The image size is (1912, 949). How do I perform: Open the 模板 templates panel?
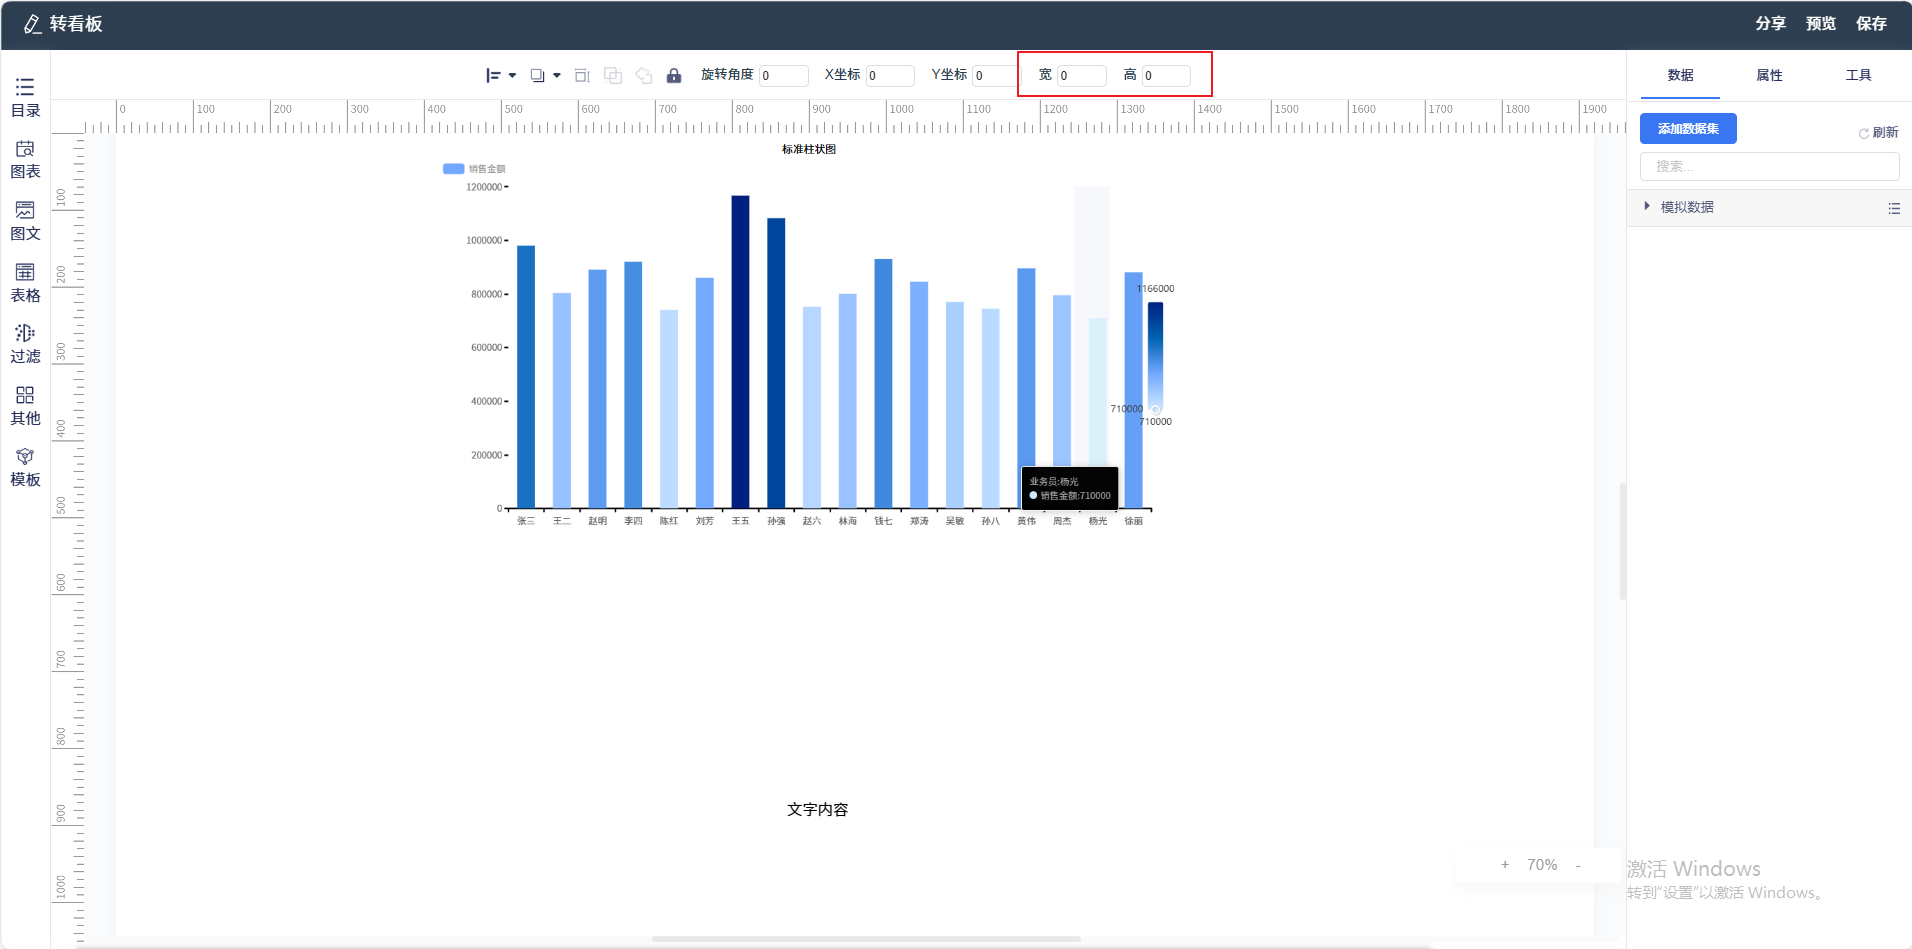[25, 467]
